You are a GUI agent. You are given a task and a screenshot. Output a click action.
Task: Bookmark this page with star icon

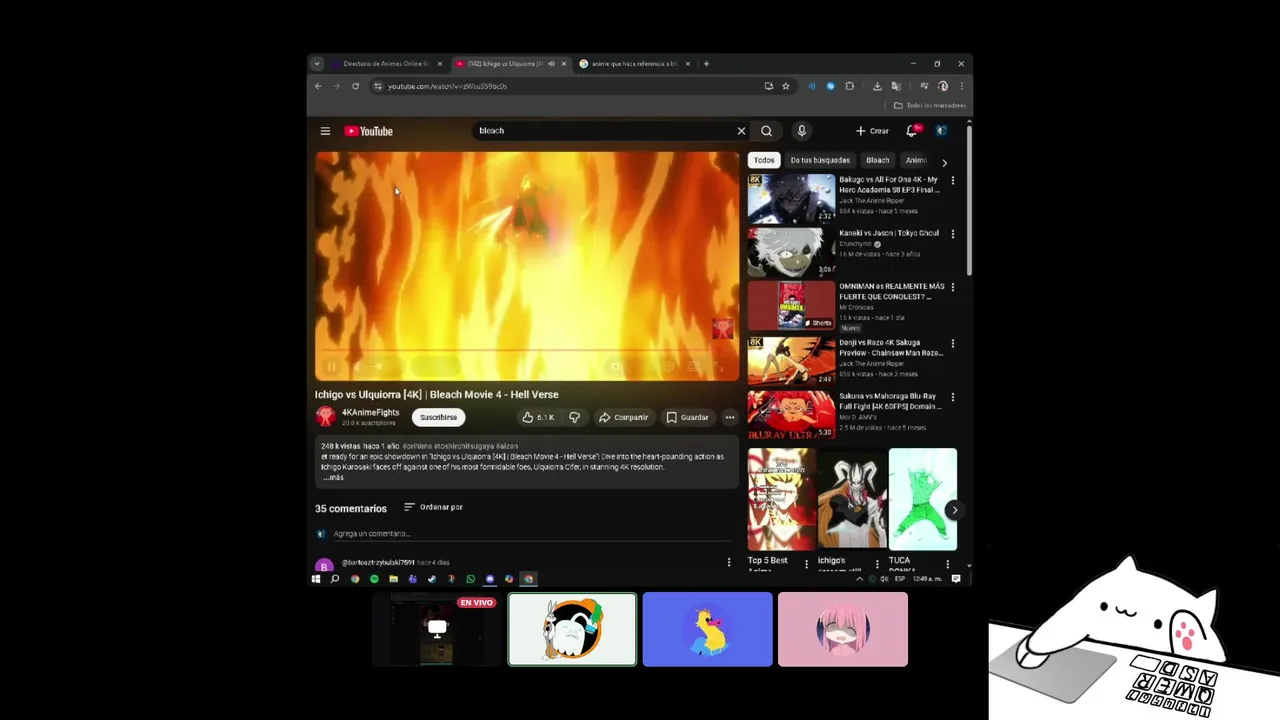coord(786,86)
